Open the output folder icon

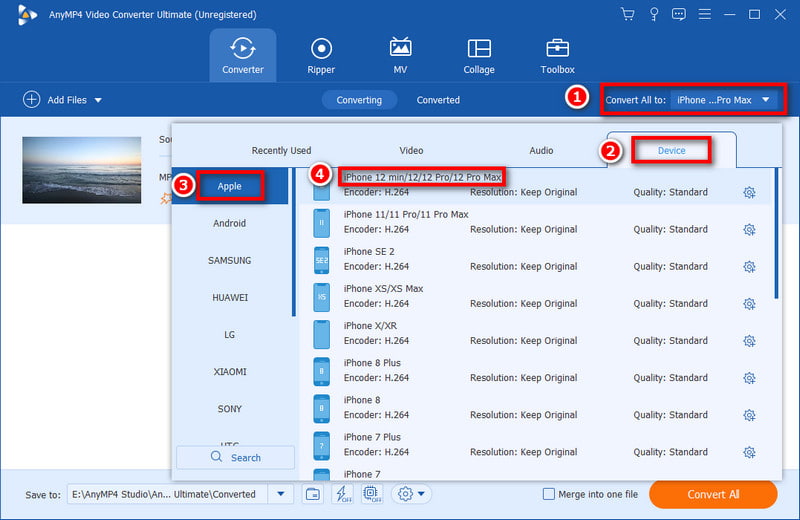click(313, 494)
